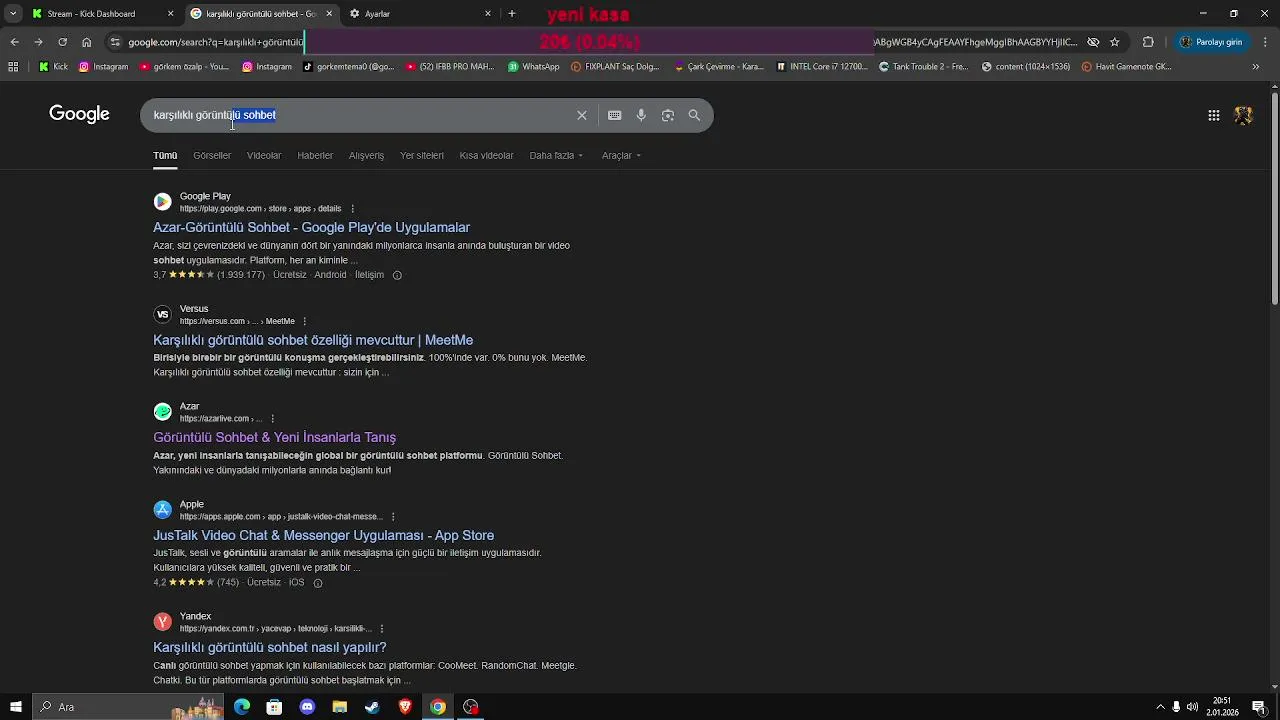Open the Google account avatar
The height and width of the screenshot is (720, 1280).
click(x=1244, y=115)
